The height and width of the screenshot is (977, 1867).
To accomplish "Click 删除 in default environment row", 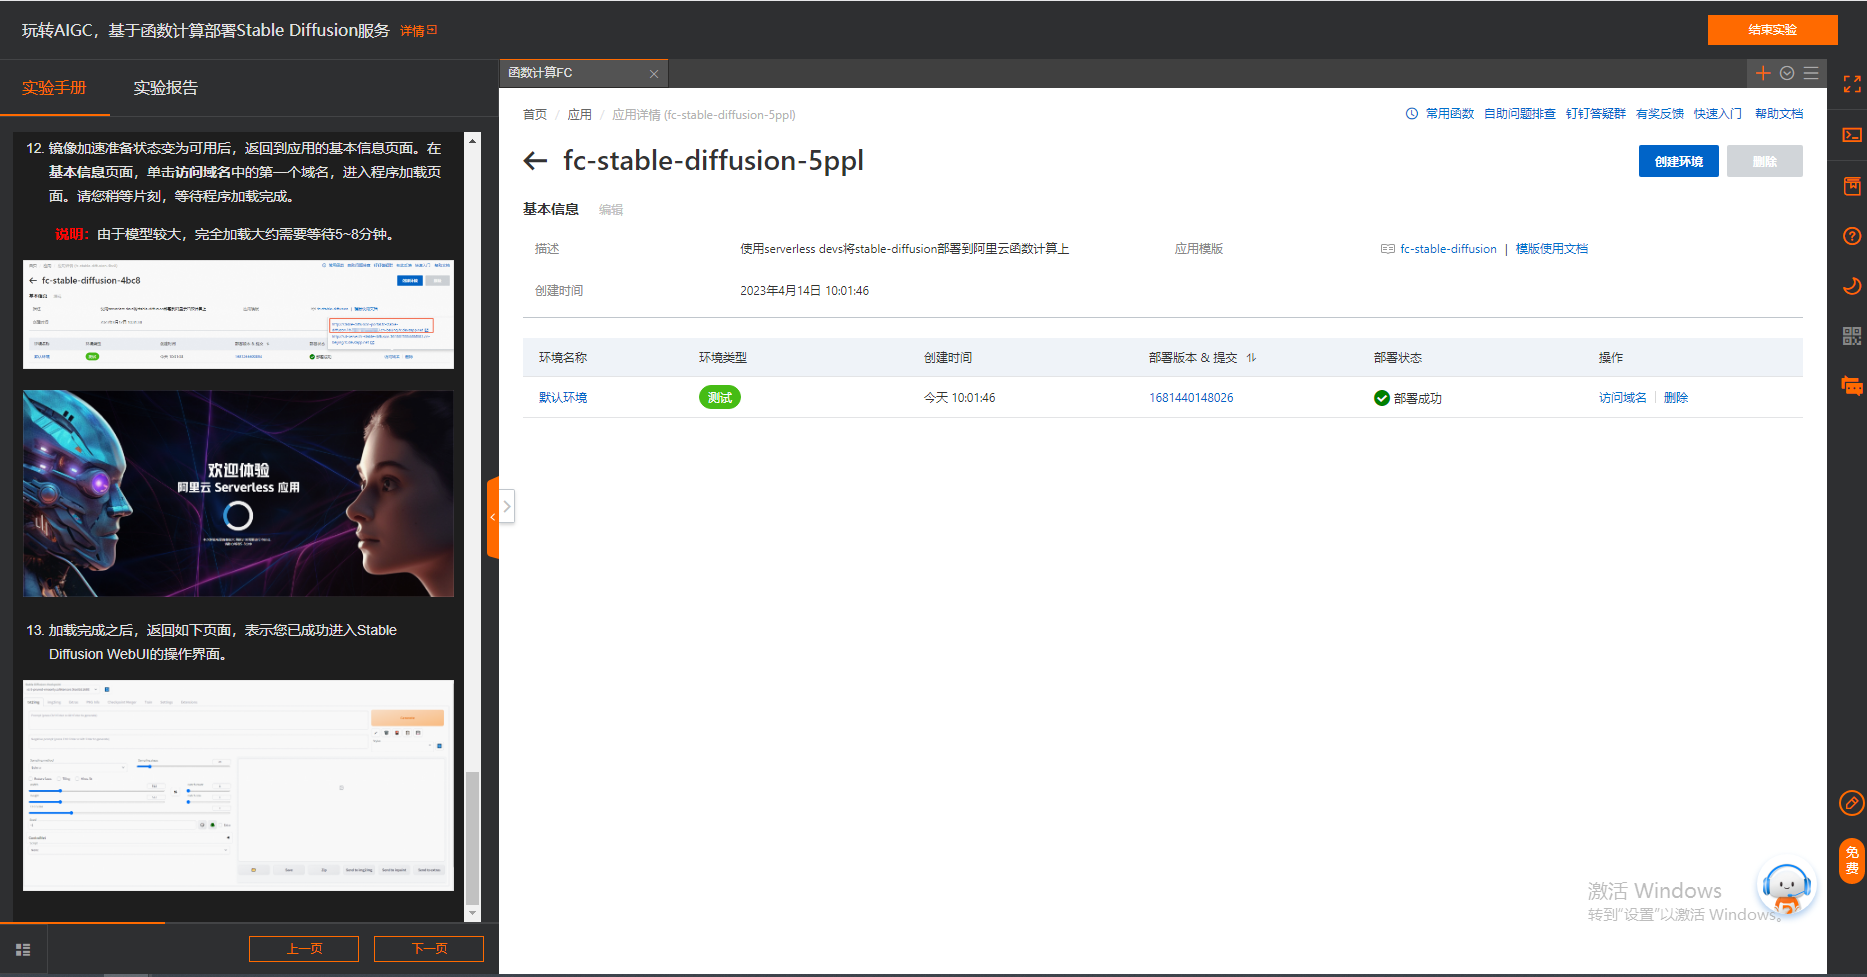I will click(1676, 398).
